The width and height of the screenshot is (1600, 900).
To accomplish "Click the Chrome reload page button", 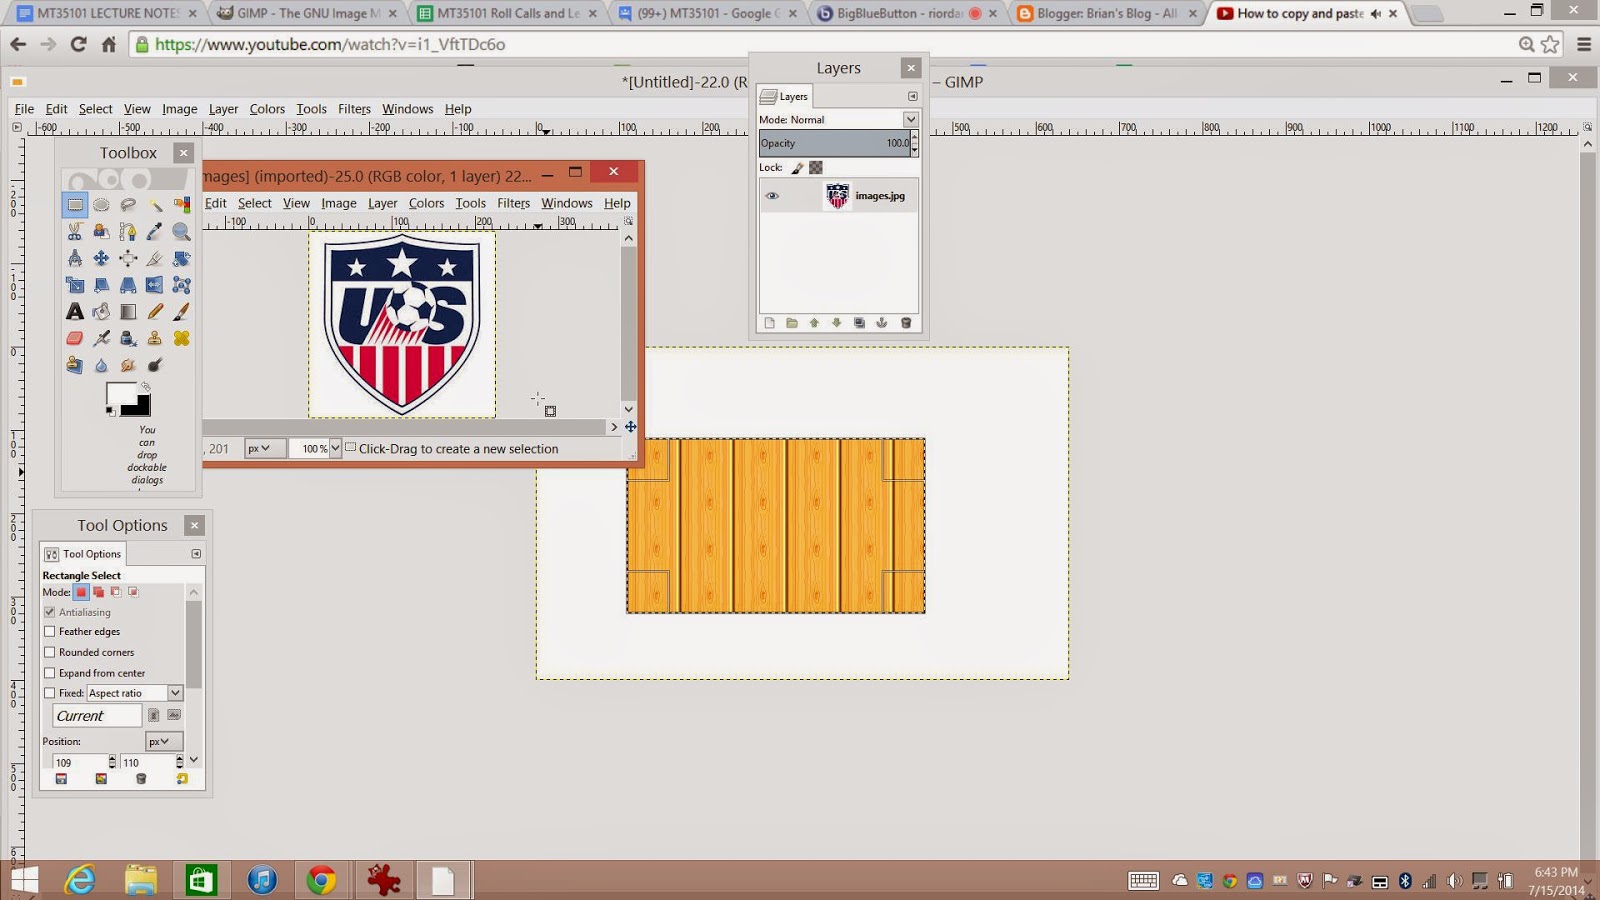I will pyautogui.click(x=78, y=45).
